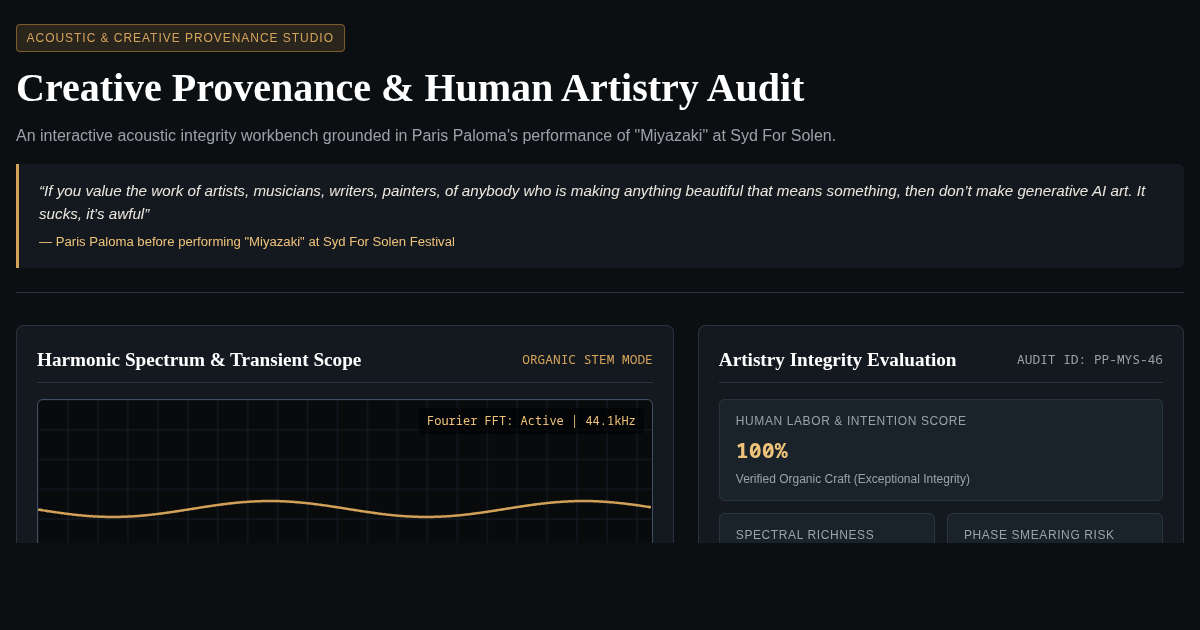Select the Creative Provenance & Human Artistry Audit heading
Screen dimensions: 1200x630
click(x=410, y=88)
